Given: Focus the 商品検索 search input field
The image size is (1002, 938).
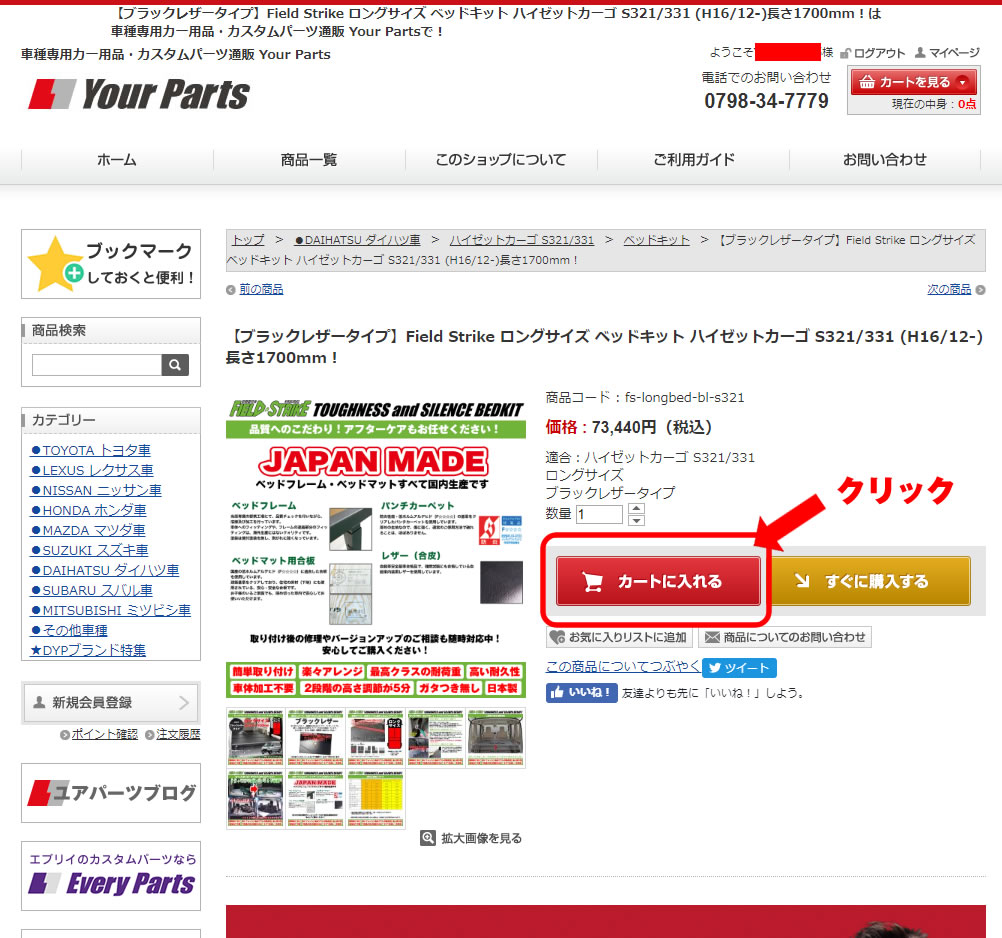Looking at the screenshot, I should point(96,365).
